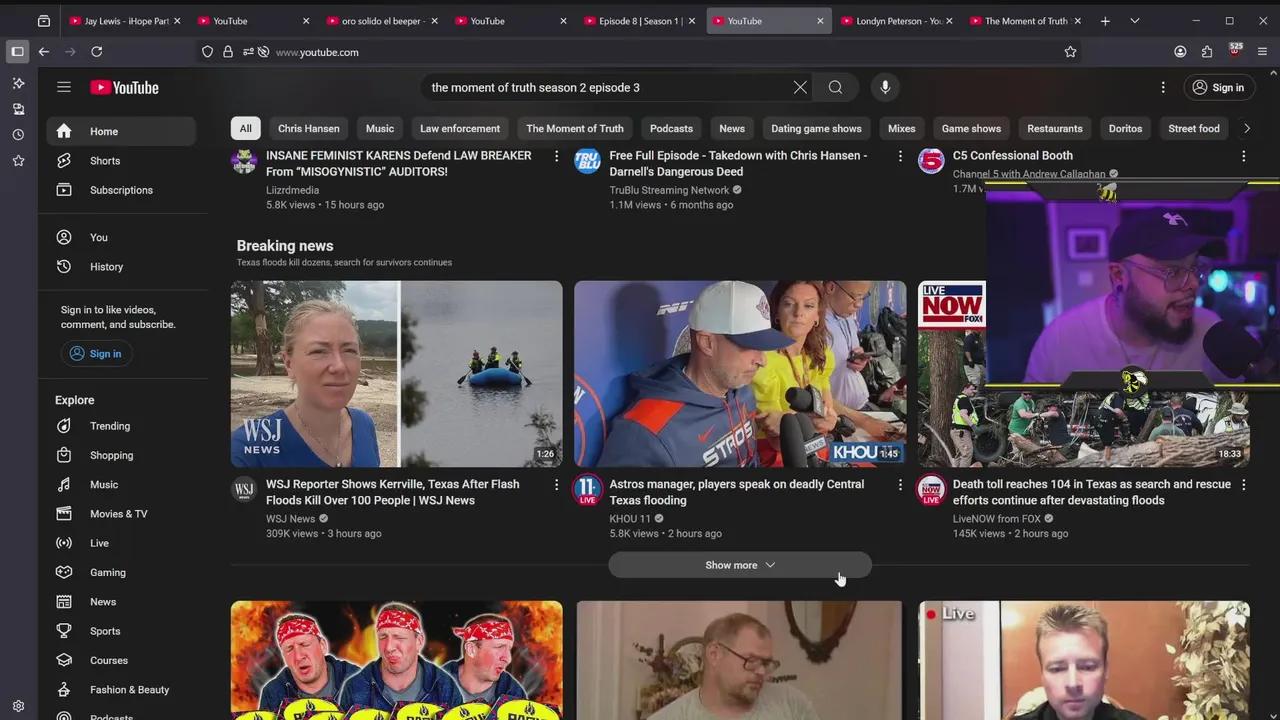The width and height of the screenshot is (1280, 720).
Task: Collapse the YouTube guide hamburger menu
Action: pyautogui.click(x=64, y=87)
